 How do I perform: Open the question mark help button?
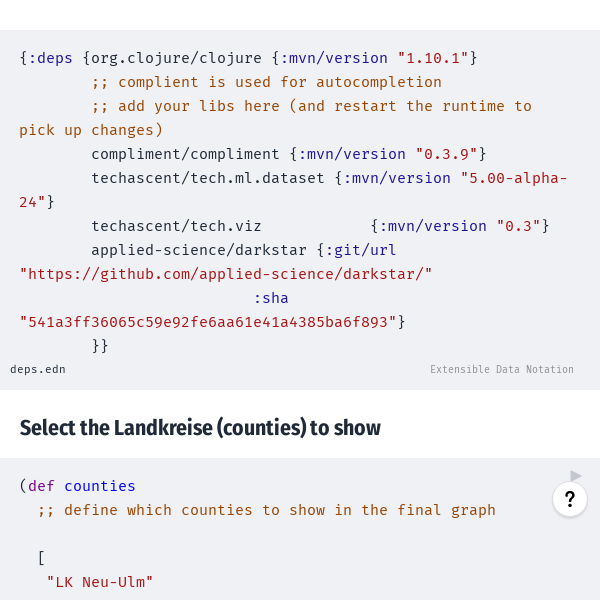570,499
